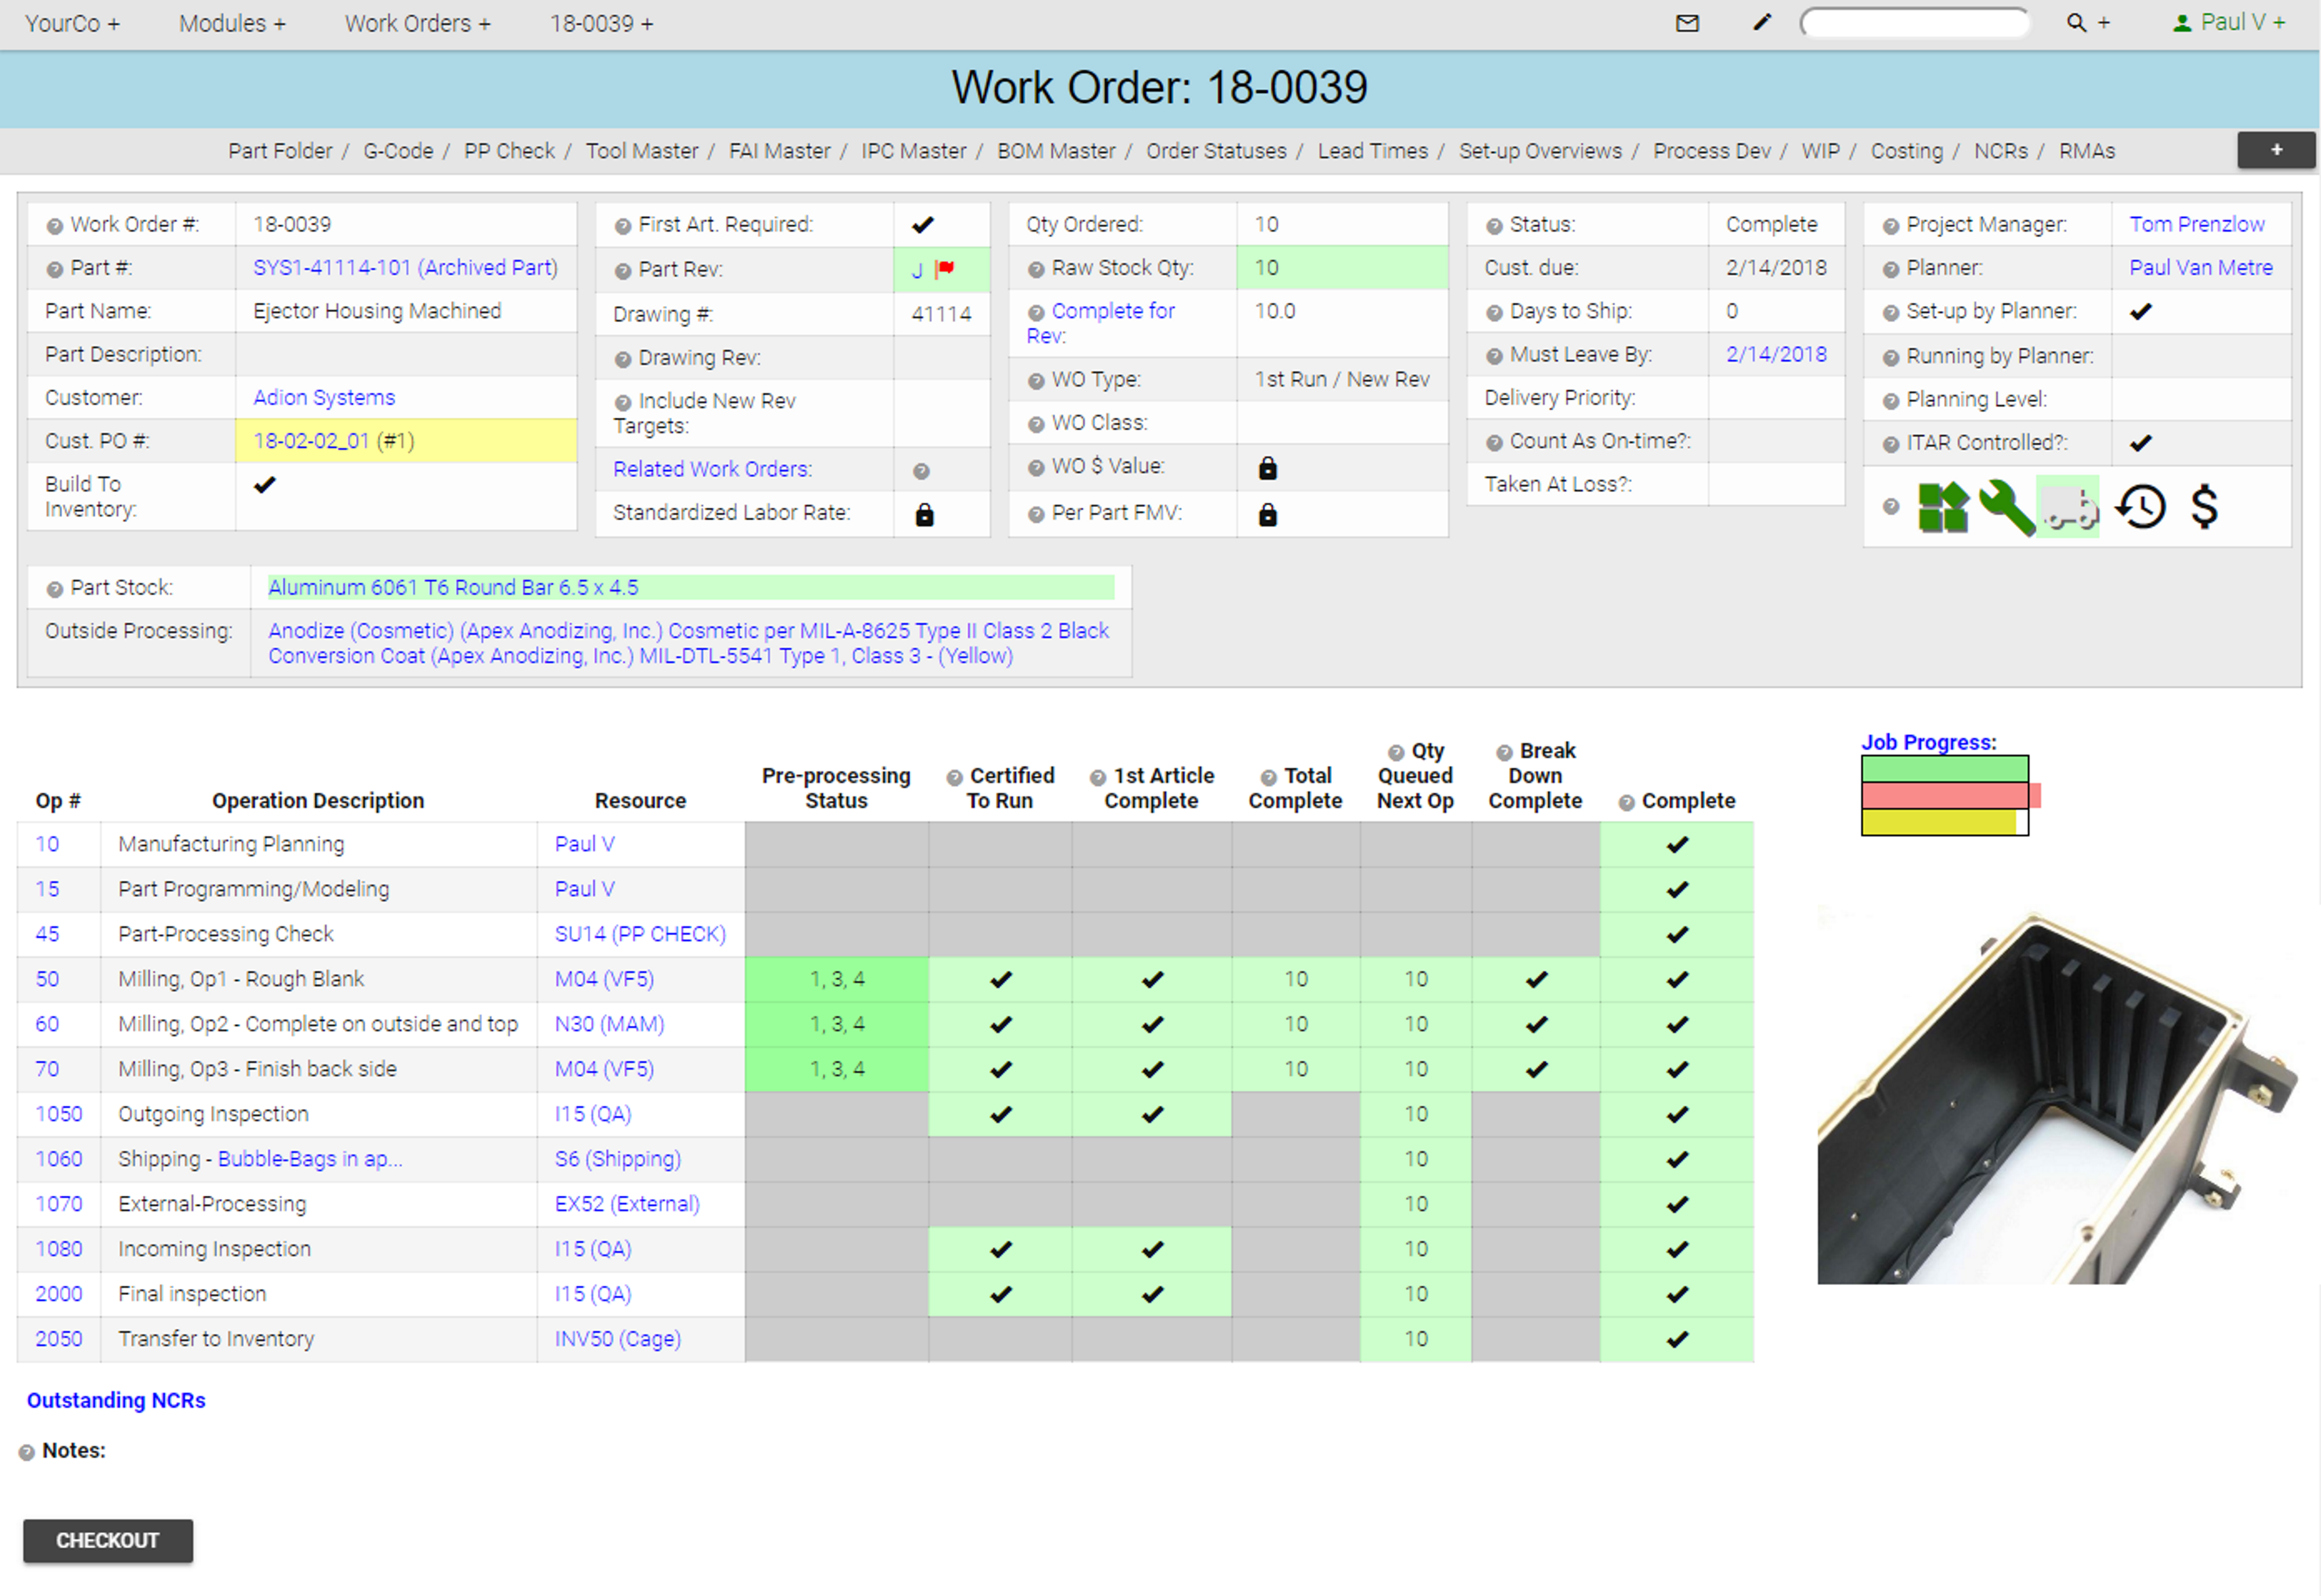This screenshot has width=2321, height=1596.
Task: Open the Adion Systems customer link
Action: coord(324,398)
